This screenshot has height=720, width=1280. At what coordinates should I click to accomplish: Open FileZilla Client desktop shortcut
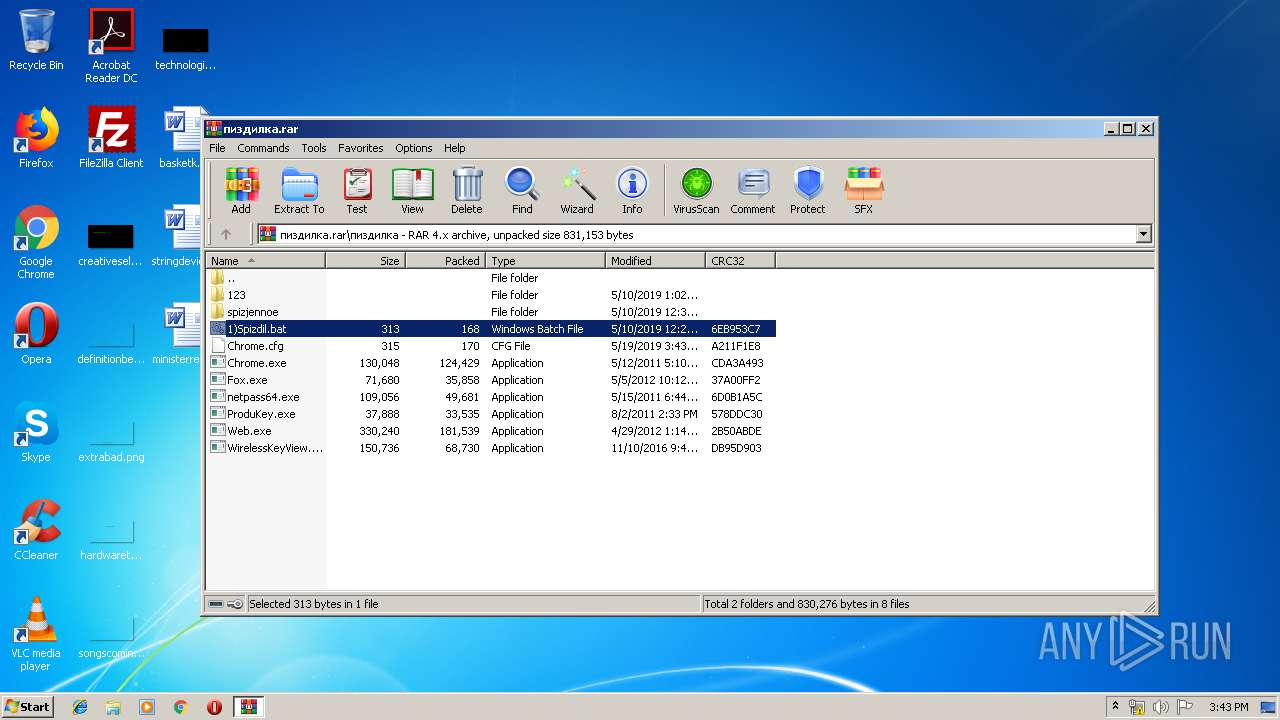(111, 138)
